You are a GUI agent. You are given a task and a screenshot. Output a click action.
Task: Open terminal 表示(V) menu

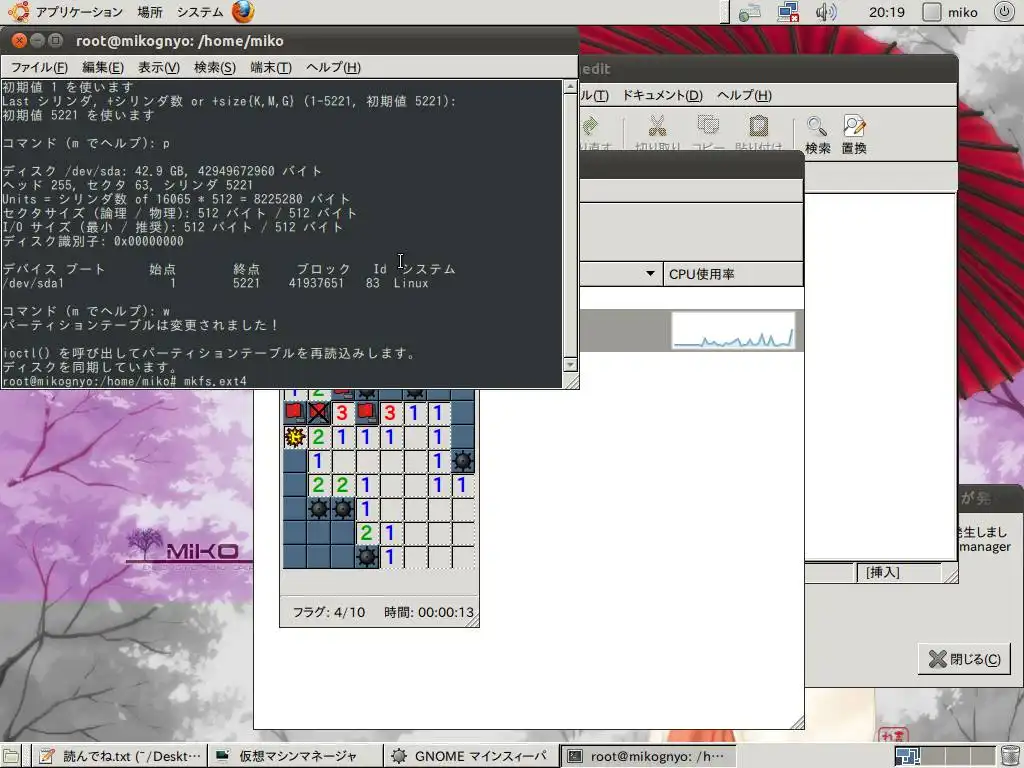pos(159,67)
